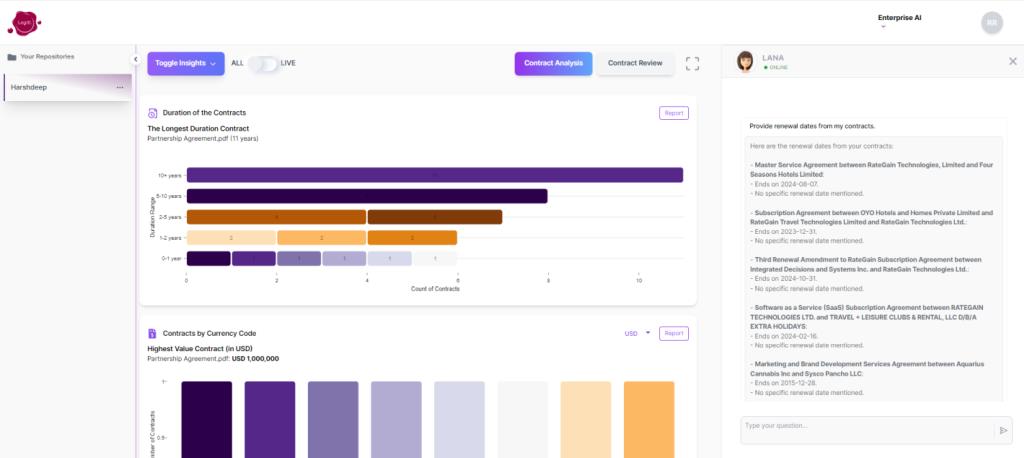
Task: Enter fullscreen with the expand icon
Action: point(692,63)
